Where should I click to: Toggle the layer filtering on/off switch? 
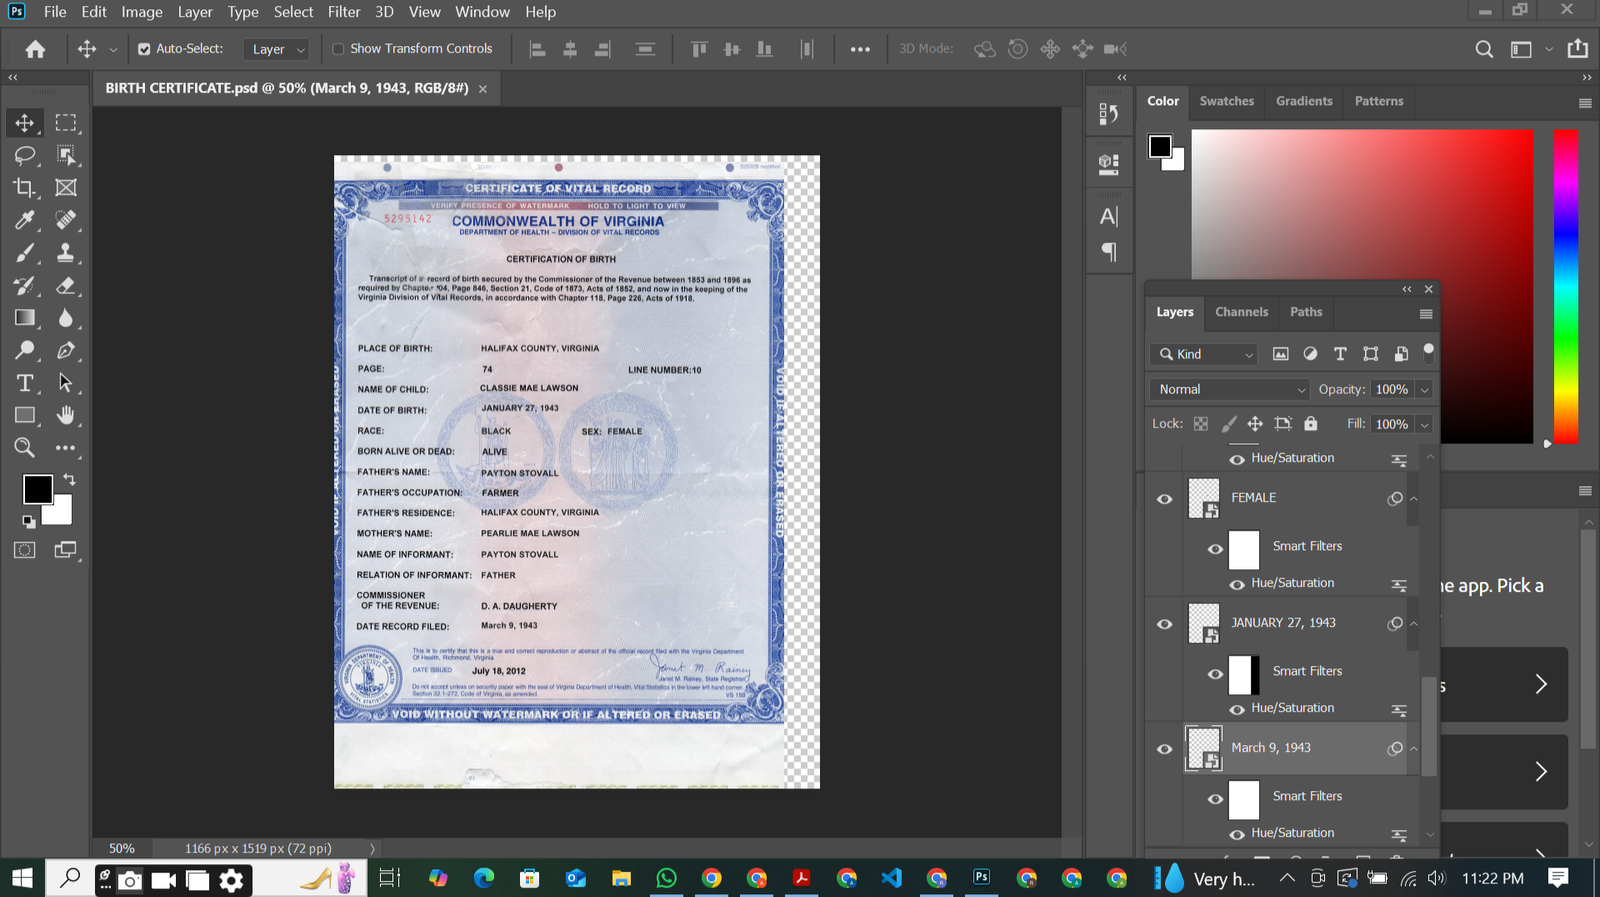[1429, 351]
